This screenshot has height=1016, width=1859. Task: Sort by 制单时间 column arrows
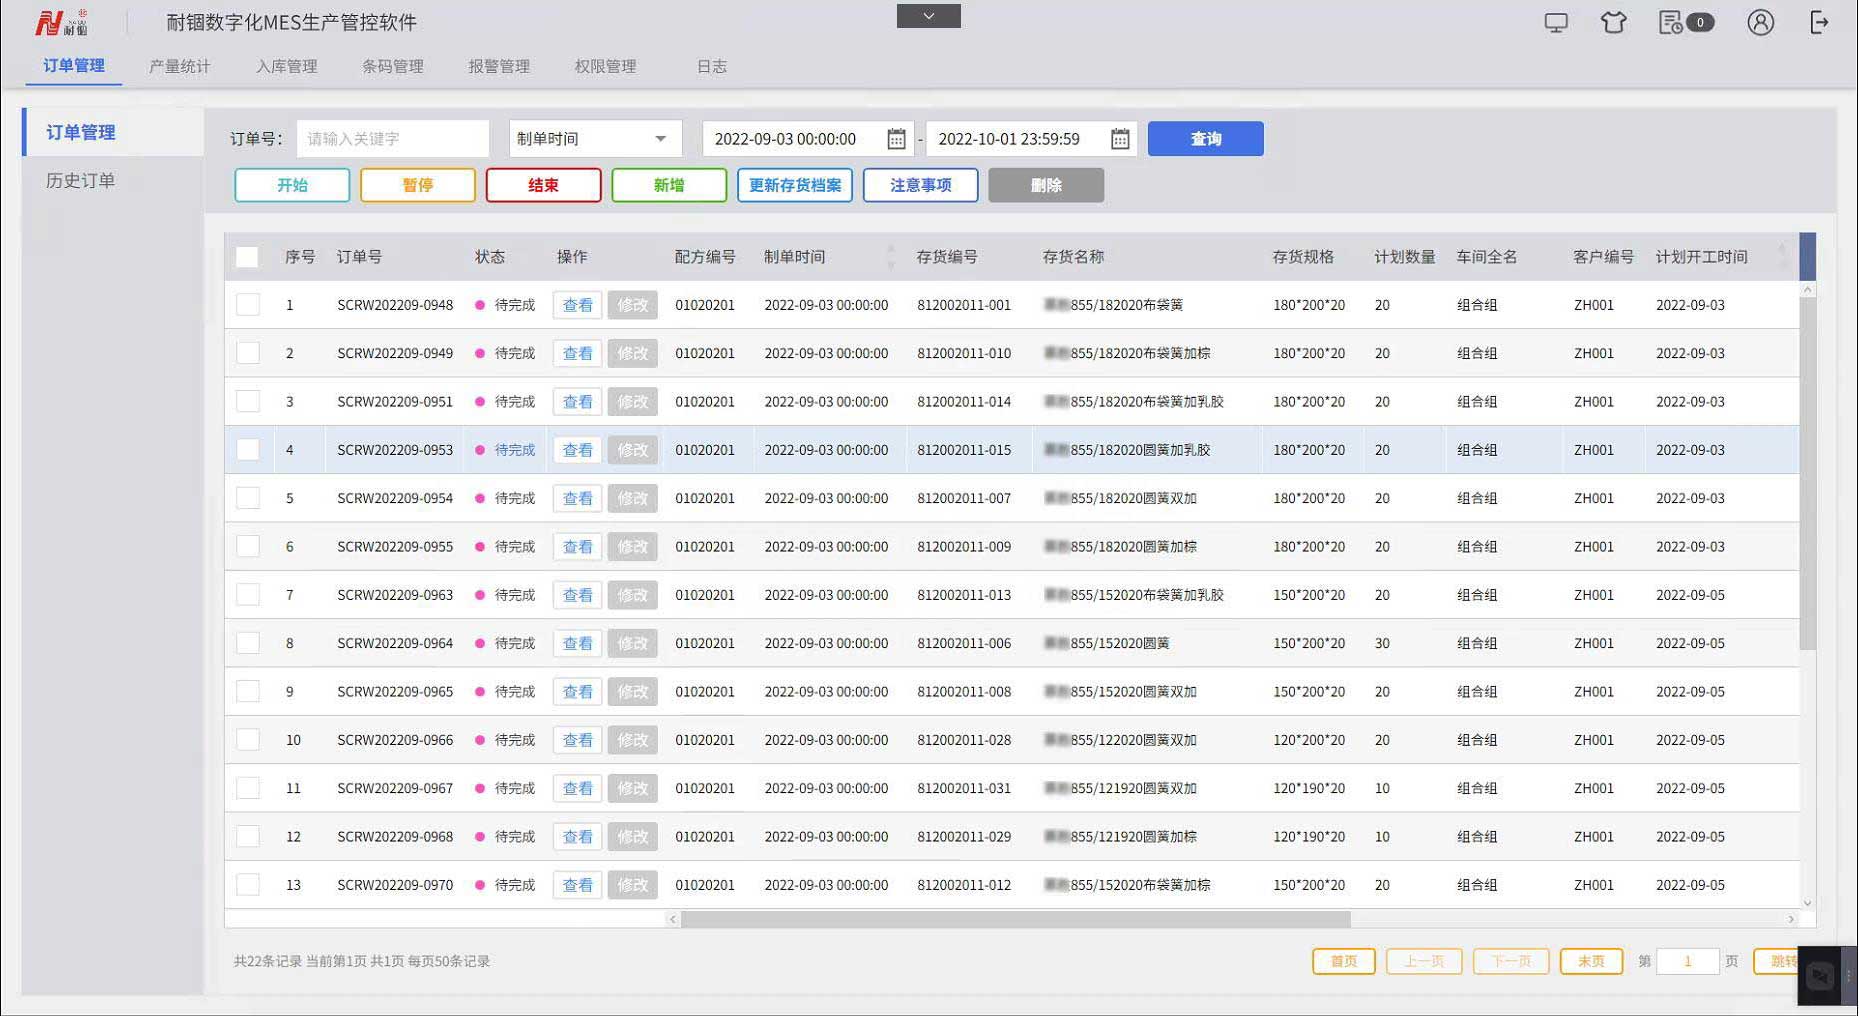[x=891, y=257]
